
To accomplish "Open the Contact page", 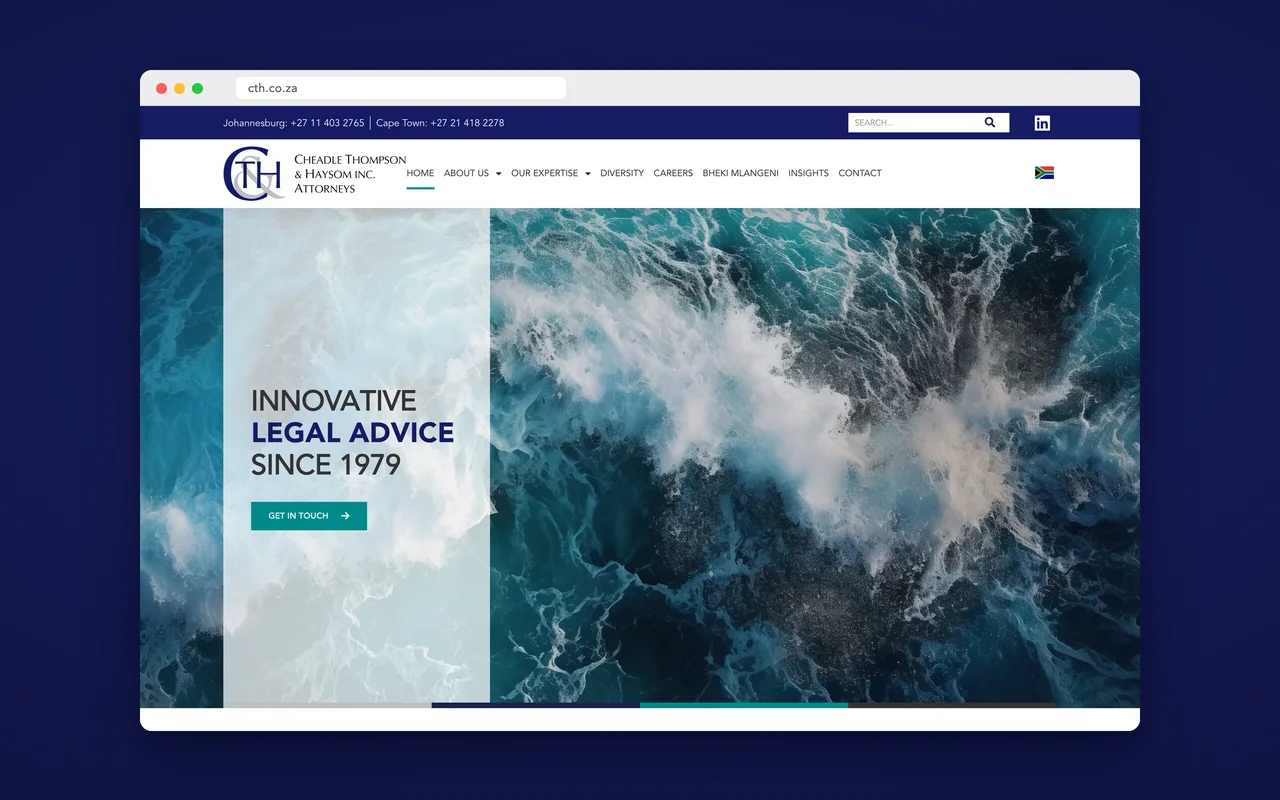I will 860,173.
